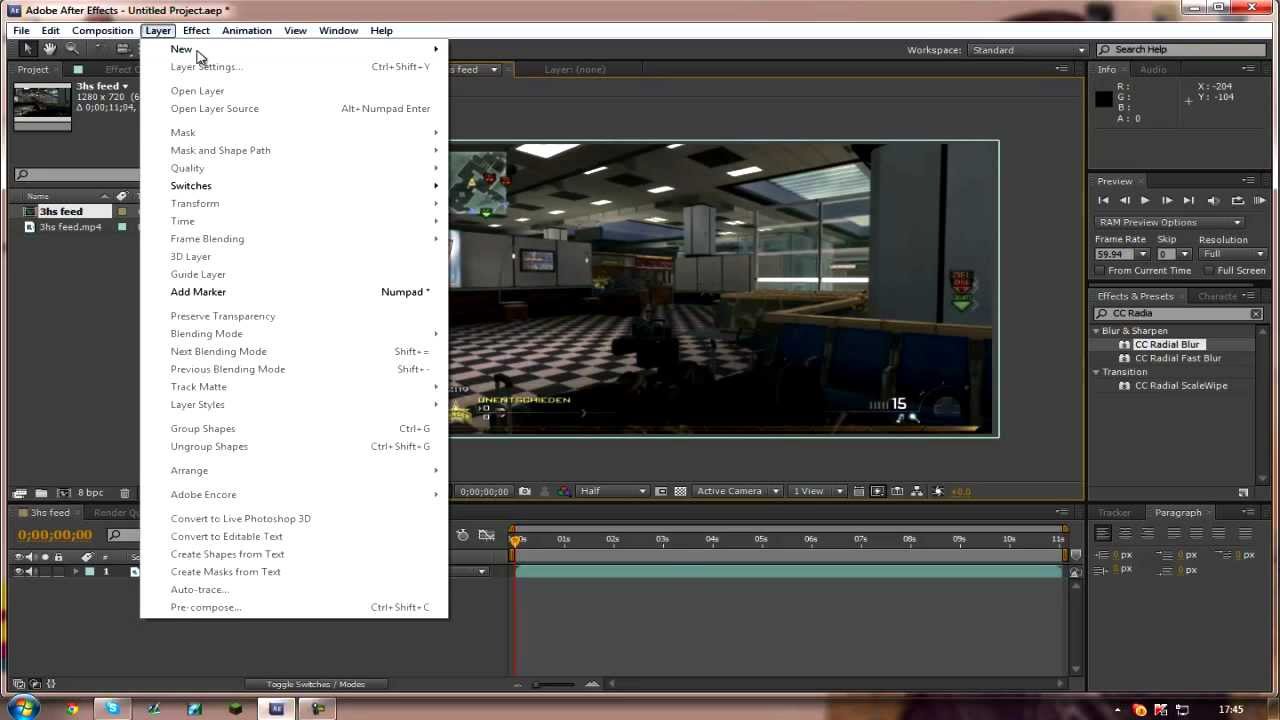Select the Hand tool
This screenshot has width=1280, height=720.
49,49
